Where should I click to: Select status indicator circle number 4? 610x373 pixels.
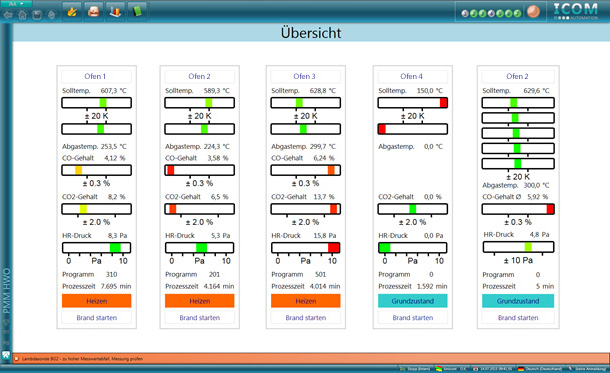click(x=491, y=14)
